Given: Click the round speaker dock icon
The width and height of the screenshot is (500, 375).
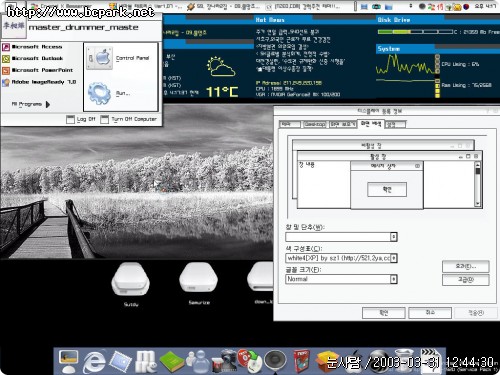Looking at the screenshot, I should click(x=275, y=361).
